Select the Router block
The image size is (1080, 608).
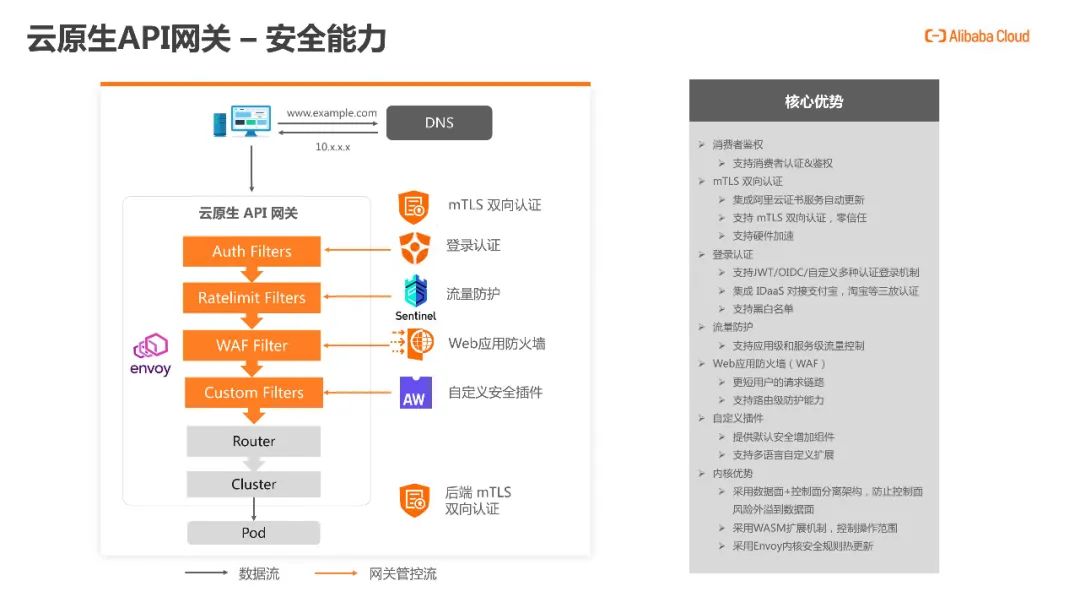coord(253,441)
